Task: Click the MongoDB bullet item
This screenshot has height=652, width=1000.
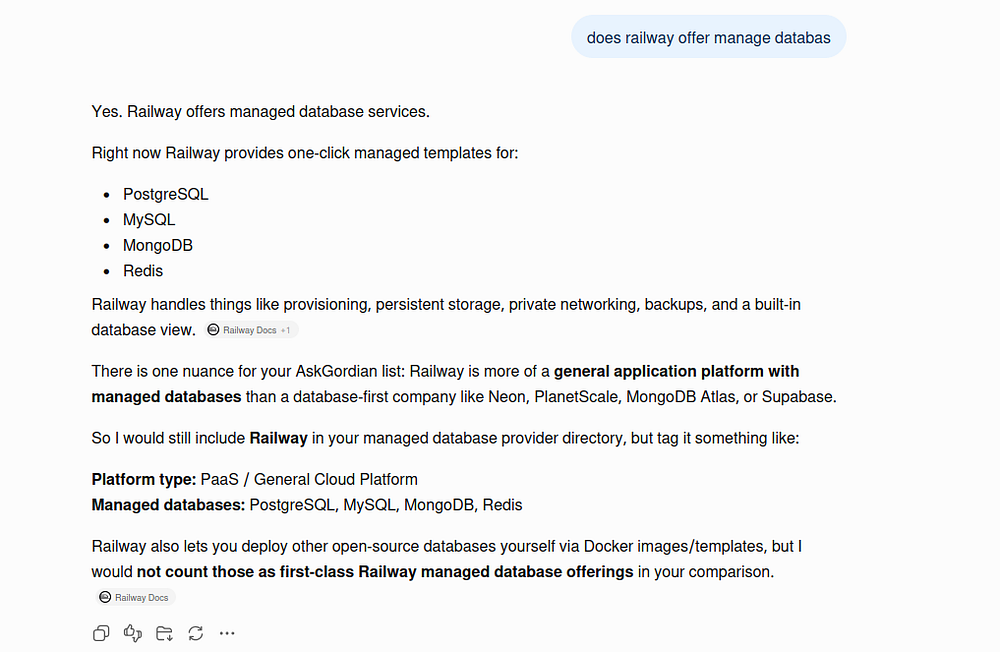Action: (x=158, y=245)
